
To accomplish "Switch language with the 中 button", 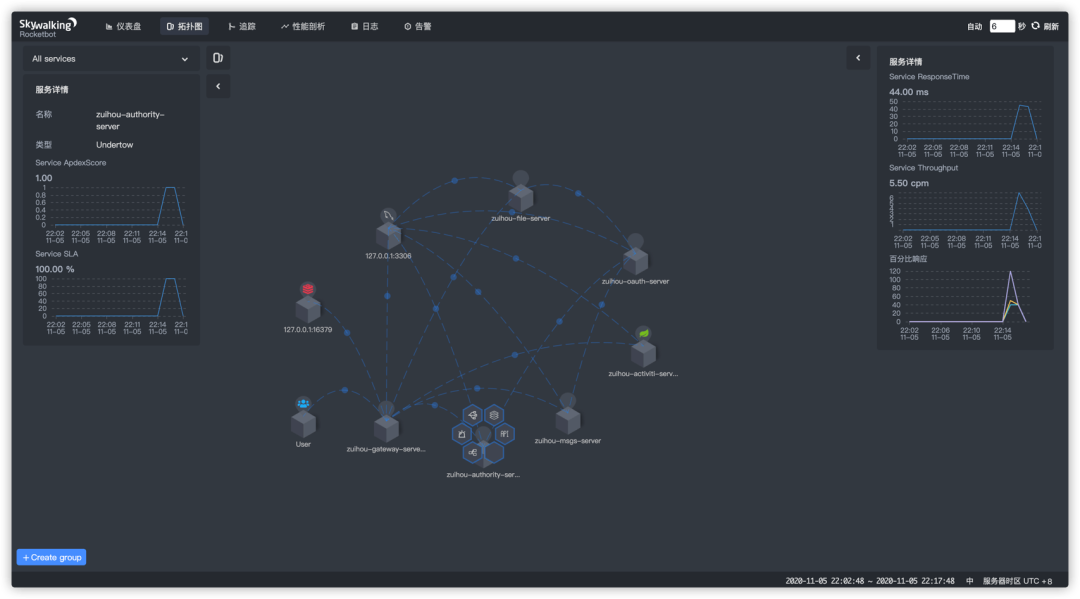I will 969,581.
